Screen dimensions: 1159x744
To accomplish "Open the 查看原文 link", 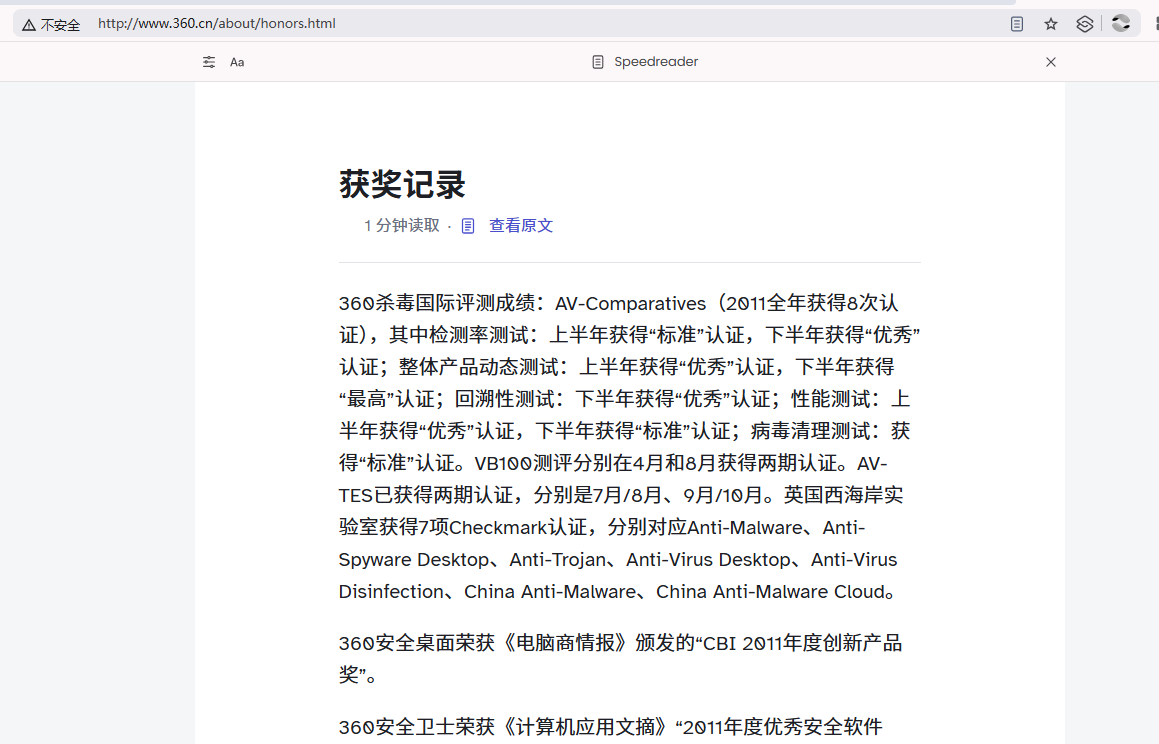I will coord(520,225).
